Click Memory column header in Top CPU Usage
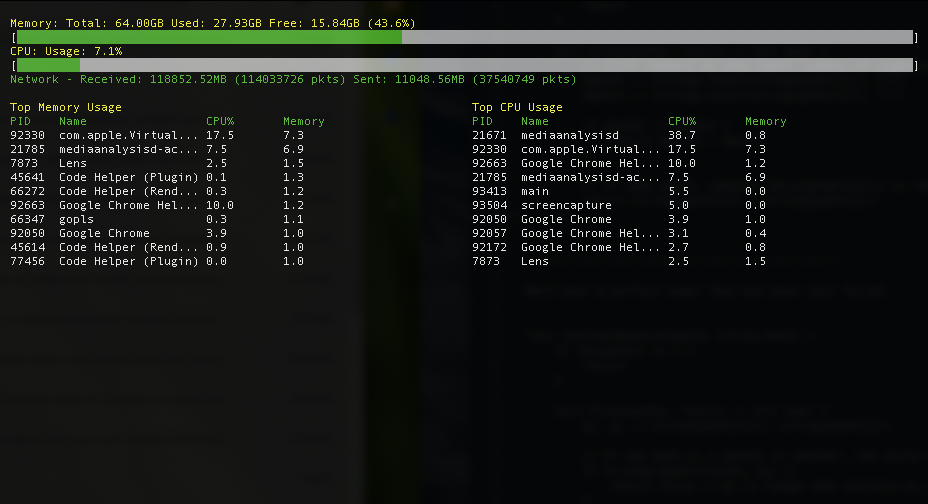This screenshot has height=504, width=928. tap(766, 121)
